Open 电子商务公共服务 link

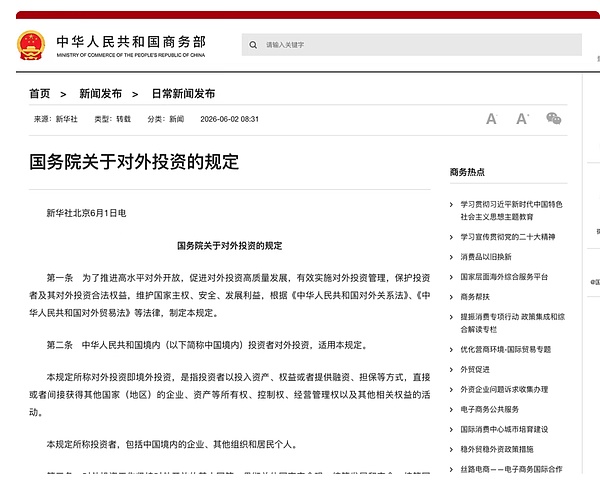(489, 409)
